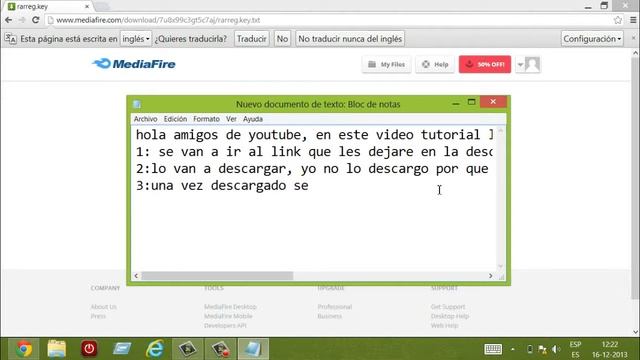640x360 pixels.
Task: Select the rarreg.key browser tab
Action: point(48,7)
